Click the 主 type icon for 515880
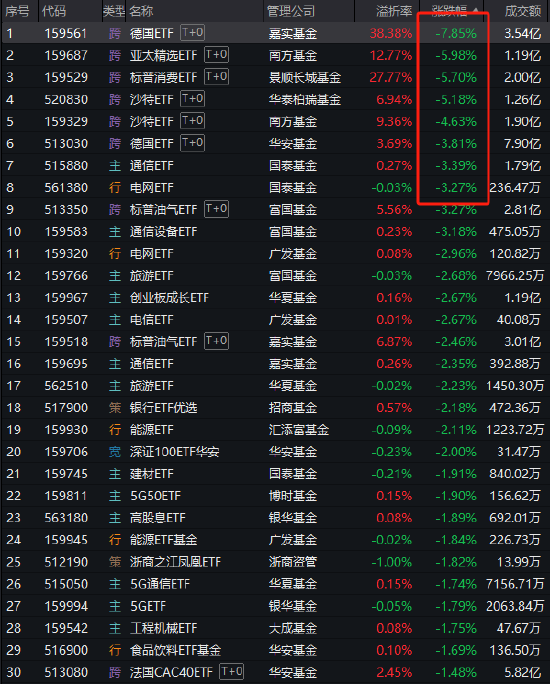Screen dimensions: 550x684 pos(115,166)
